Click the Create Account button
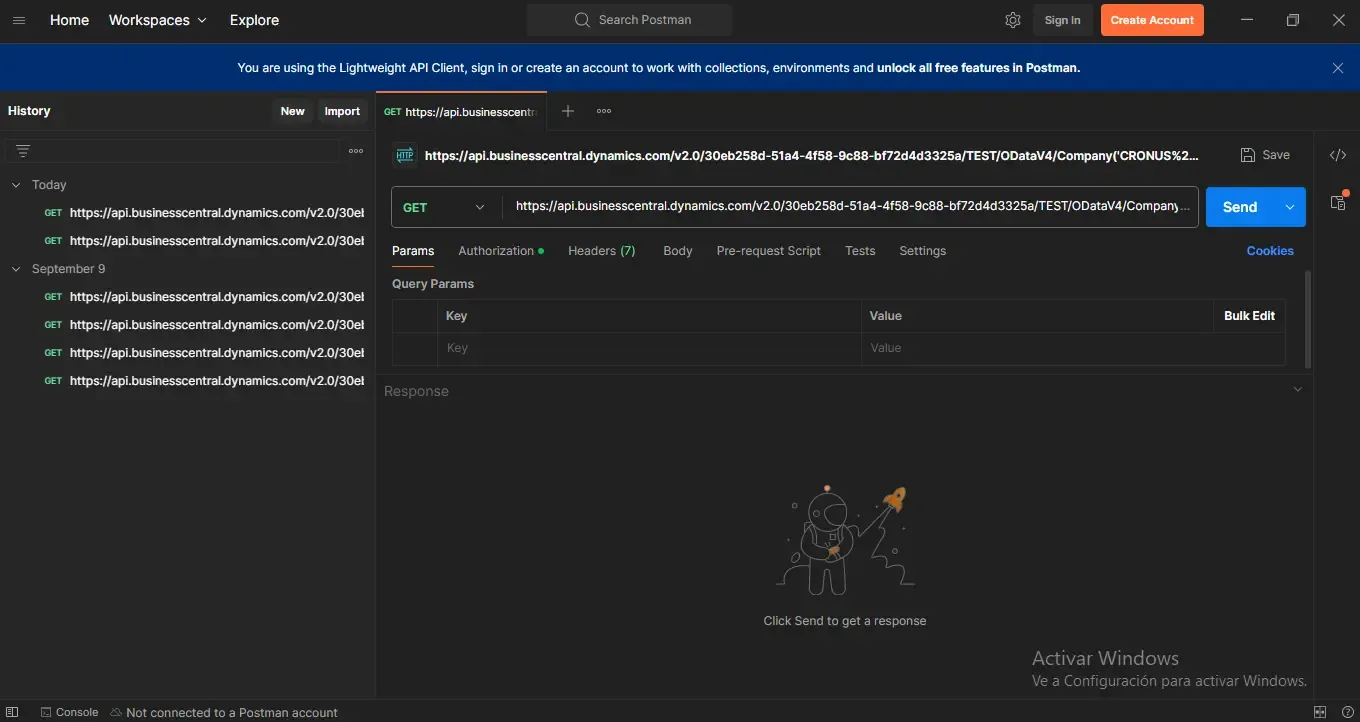This screenshot has height=722, width=1360. click(1152, 20)
